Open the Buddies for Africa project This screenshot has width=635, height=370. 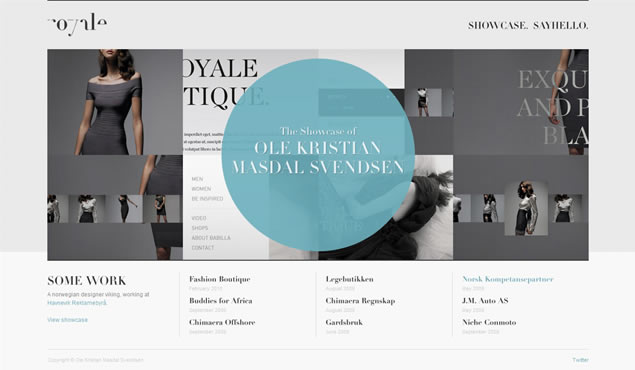tap(221, 301)
